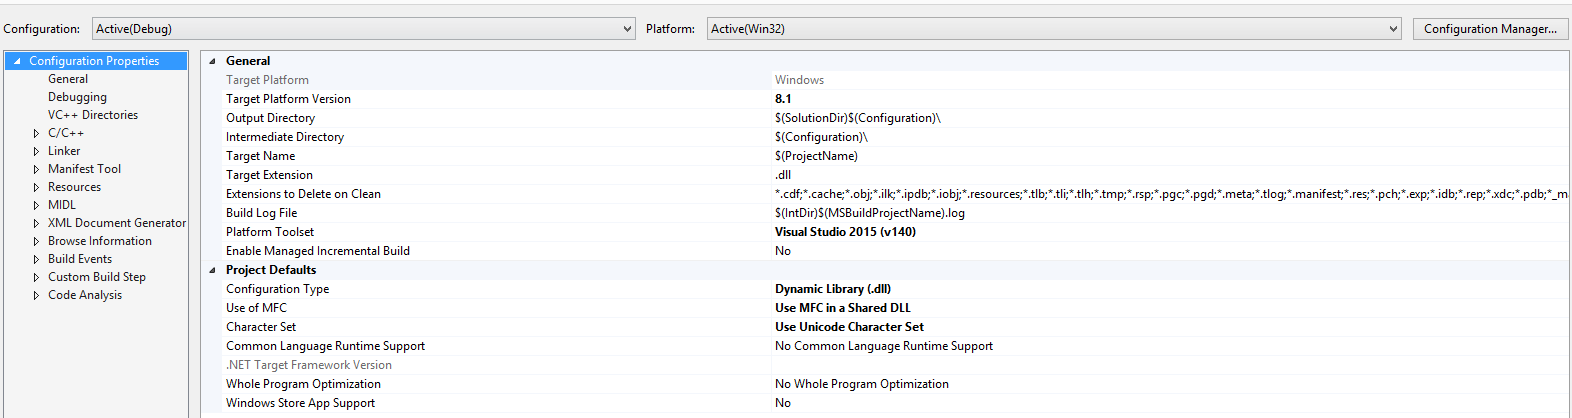Select the Configuration Type property row

coord(278,289)
